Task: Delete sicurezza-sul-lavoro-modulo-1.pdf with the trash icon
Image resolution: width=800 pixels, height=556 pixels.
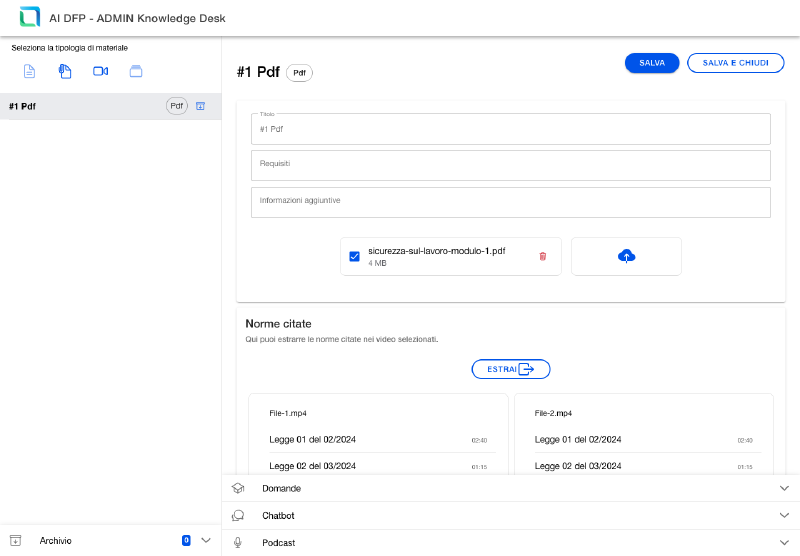Action: click(543, 256)
